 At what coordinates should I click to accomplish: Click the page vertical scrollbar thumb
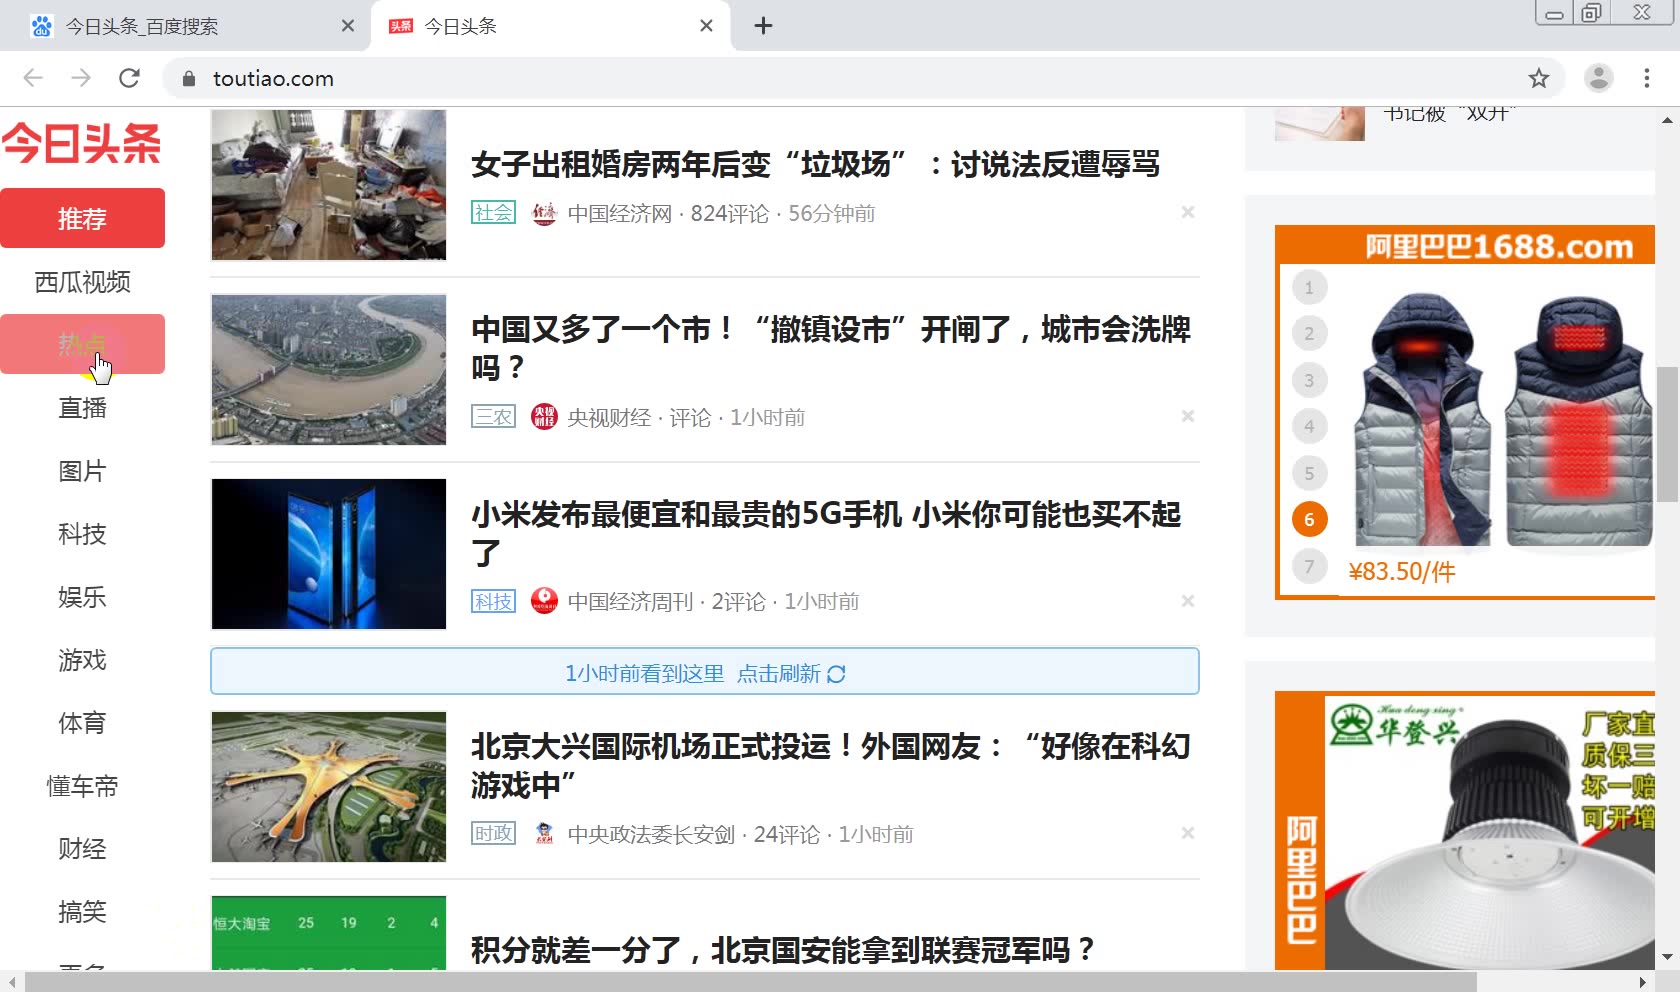tap(1667, 434)
